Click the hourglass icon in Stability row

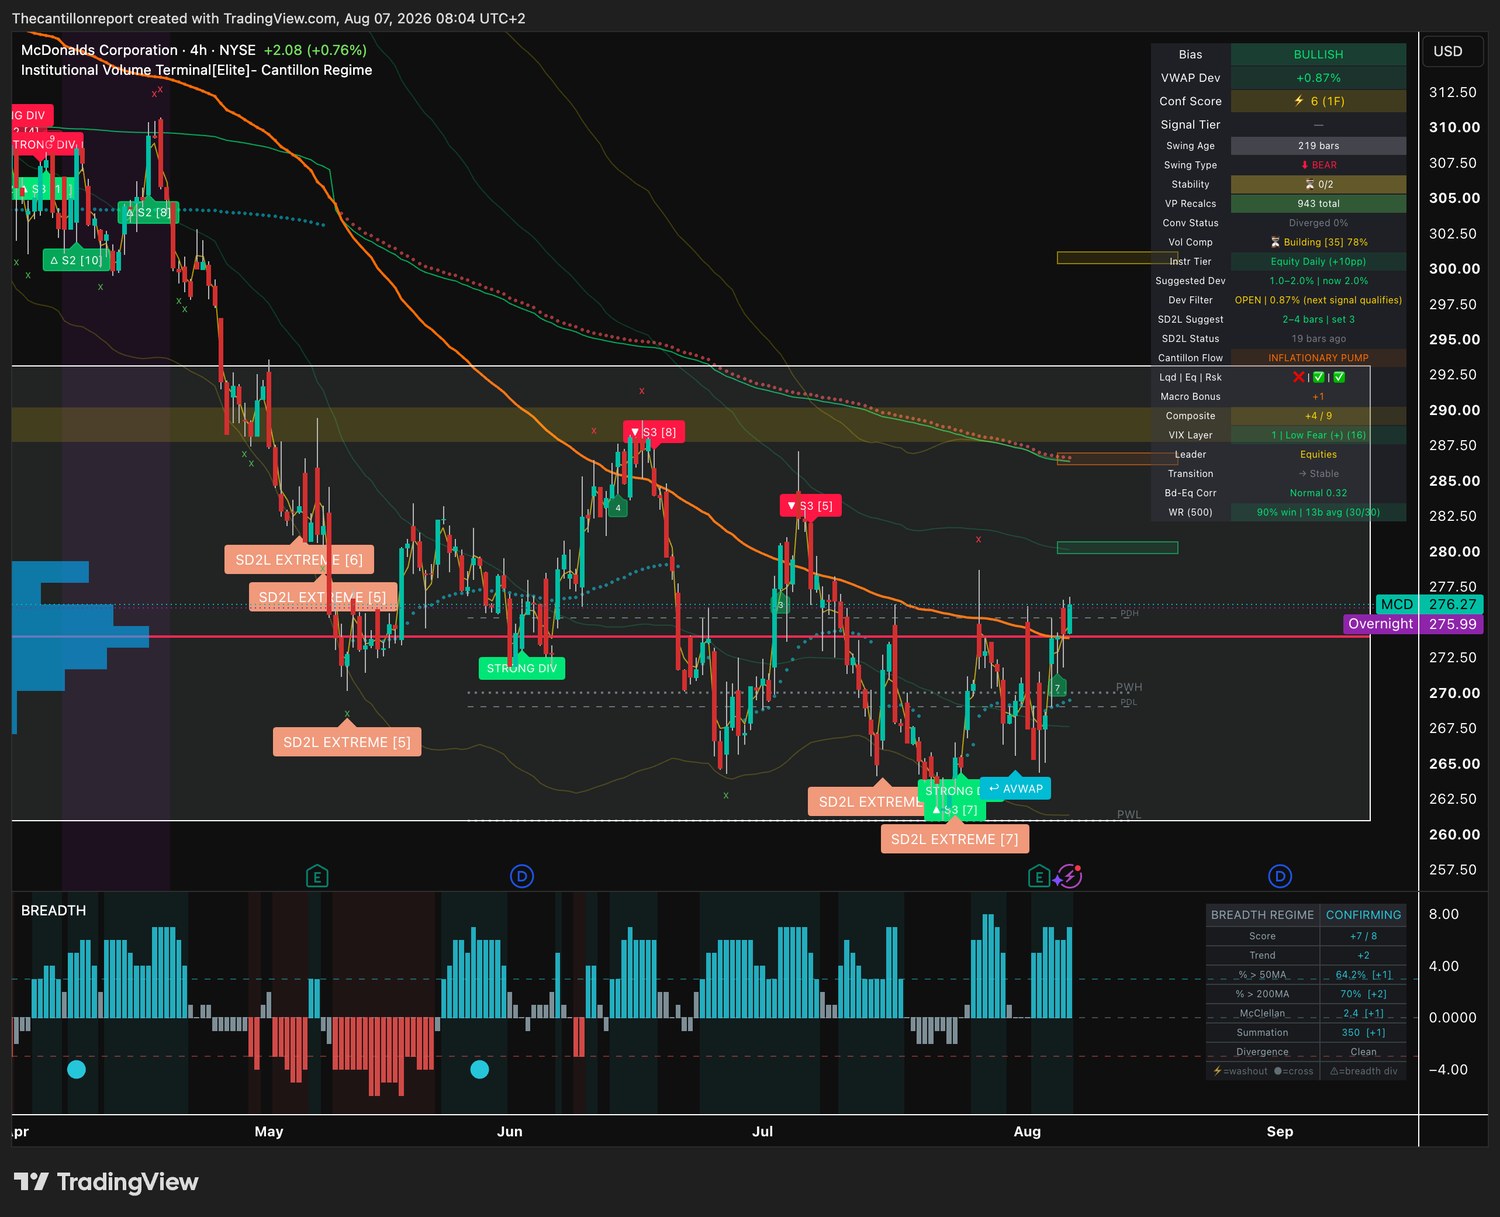tap(1309, 184)
